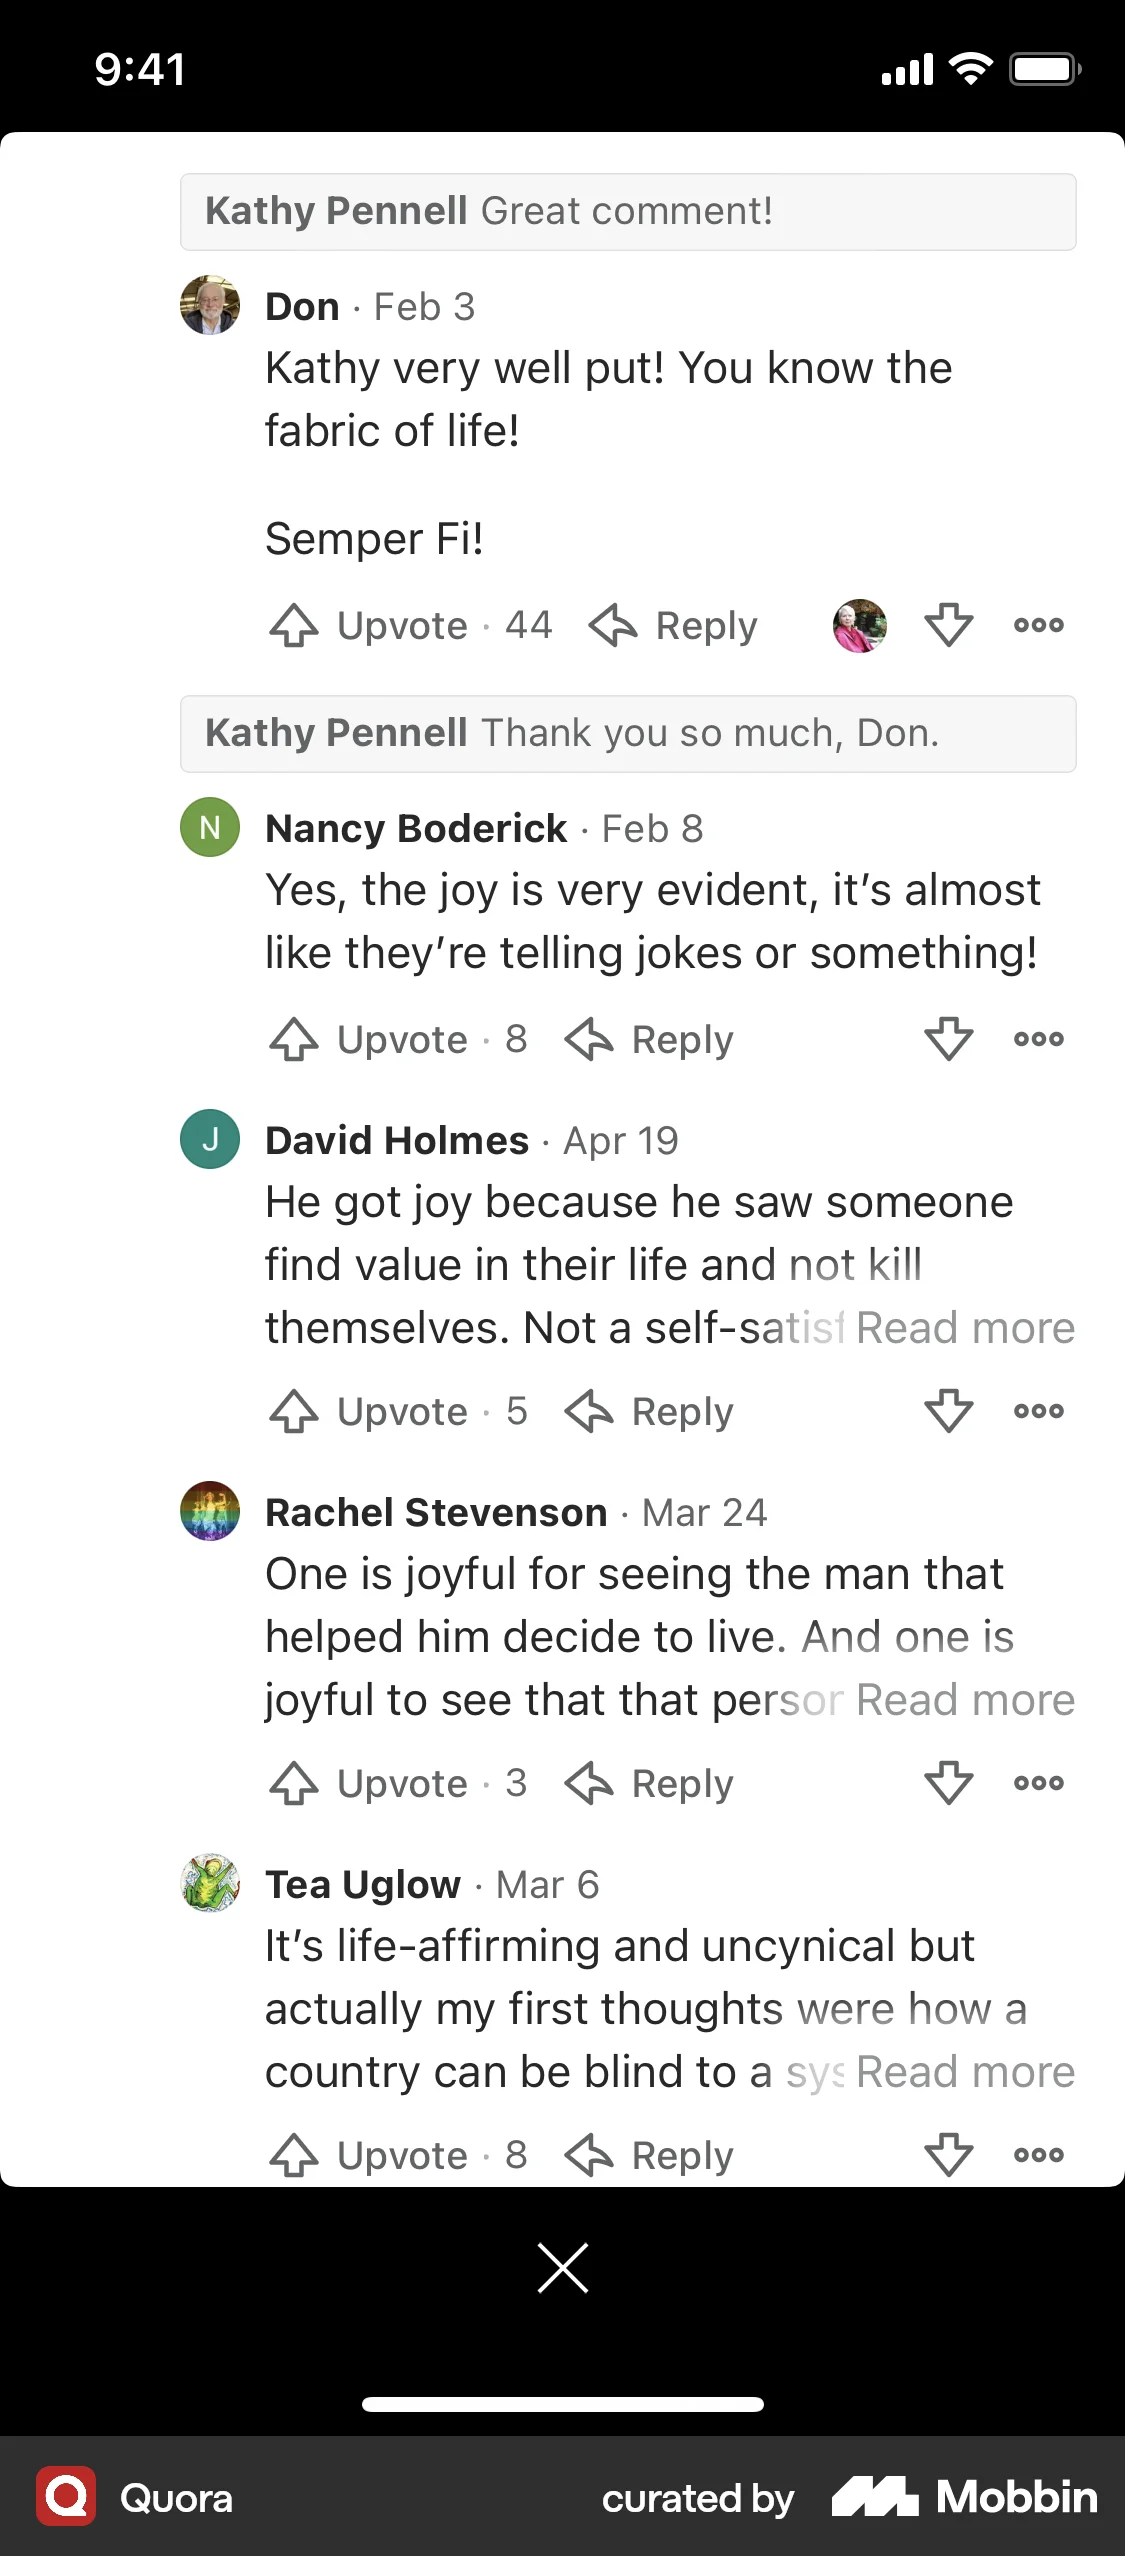
Task: Downvote Rachel Stevenson's comment
Action: pyautogui.click(x=948, y=1783)
